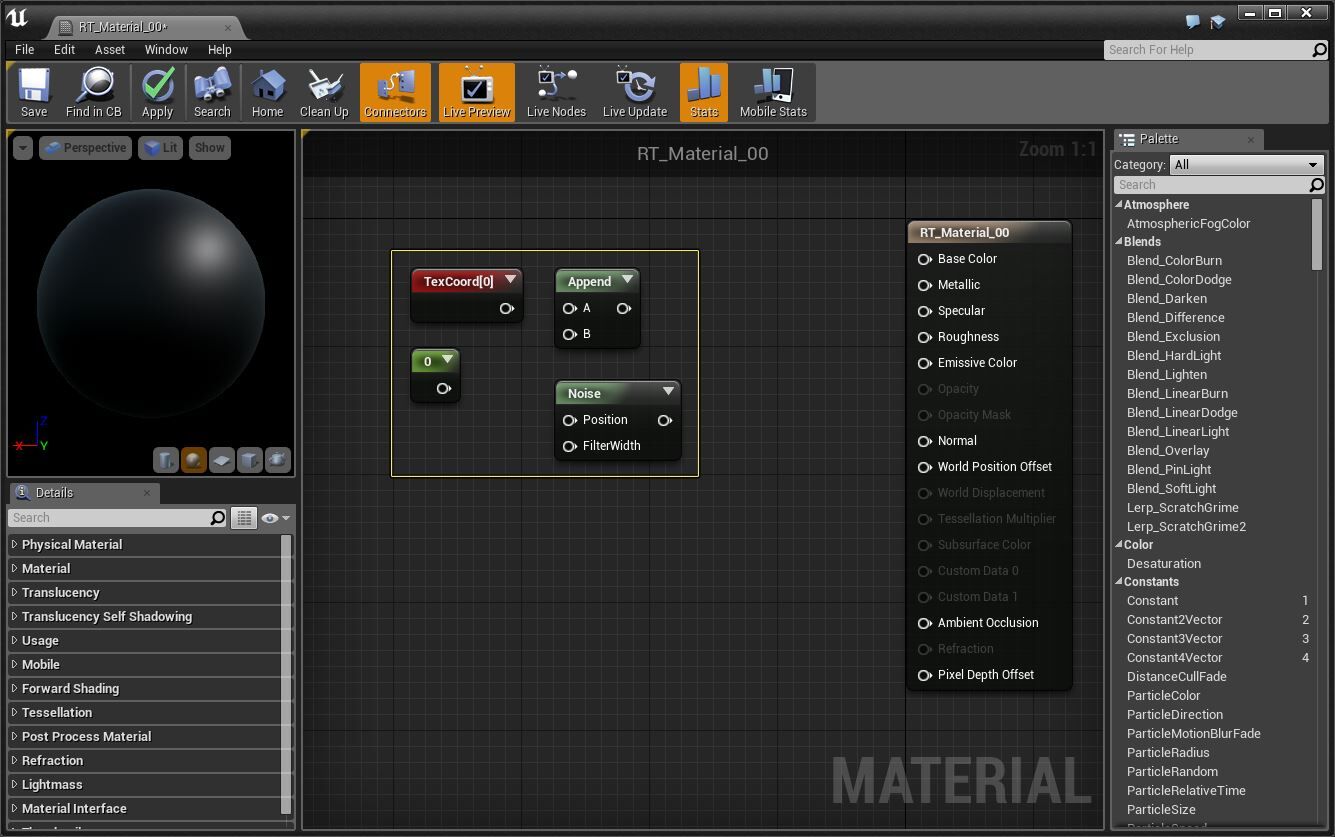Select the cube preview mesh shape
The width and height of the screenshot is (1335, 837).
(x=250, y=460)
